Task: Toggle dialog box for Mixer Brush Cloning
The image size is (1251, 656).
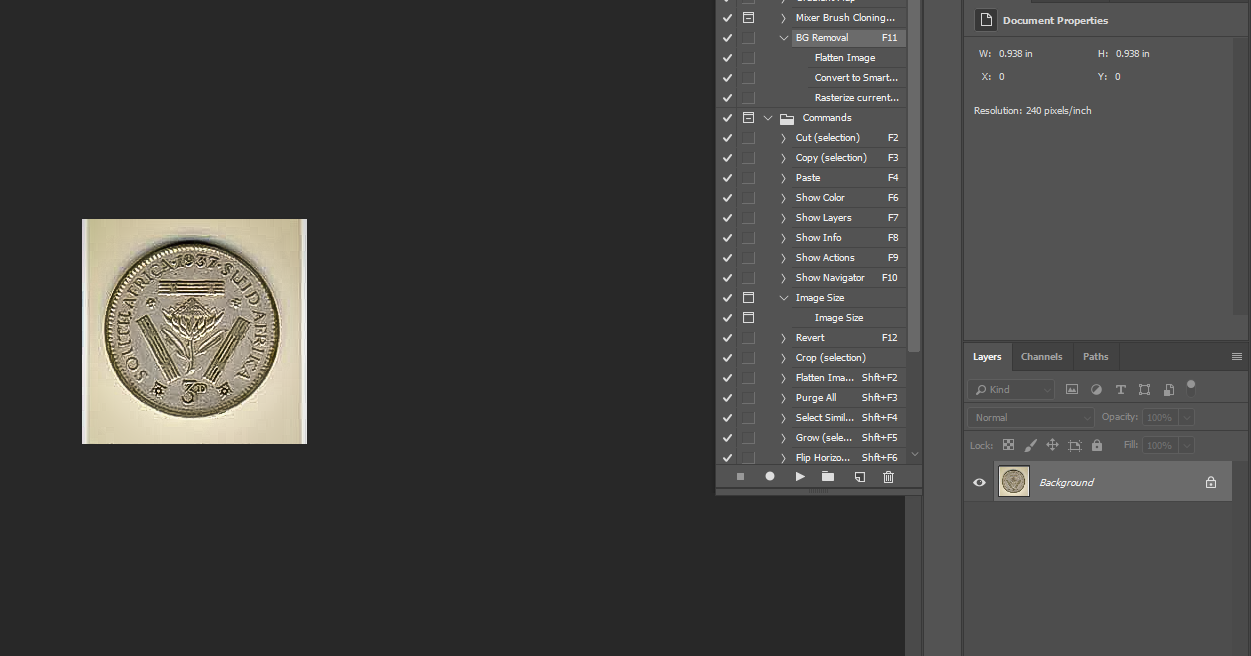Action: 748,18
